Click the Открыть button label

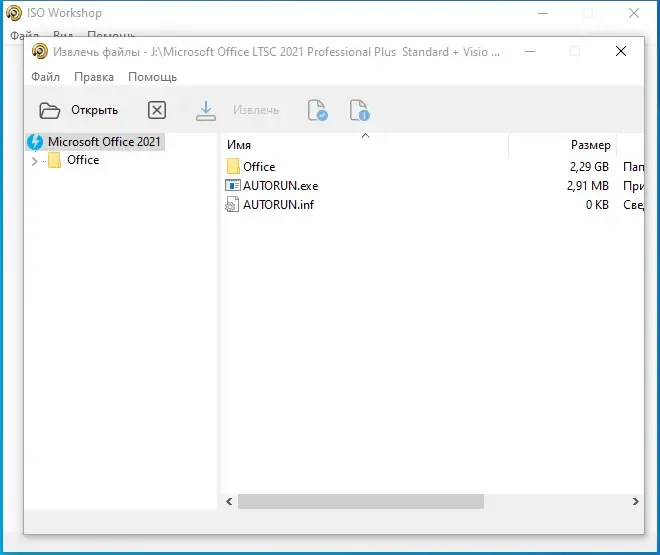pyautogui.click(x=94, y=110)
